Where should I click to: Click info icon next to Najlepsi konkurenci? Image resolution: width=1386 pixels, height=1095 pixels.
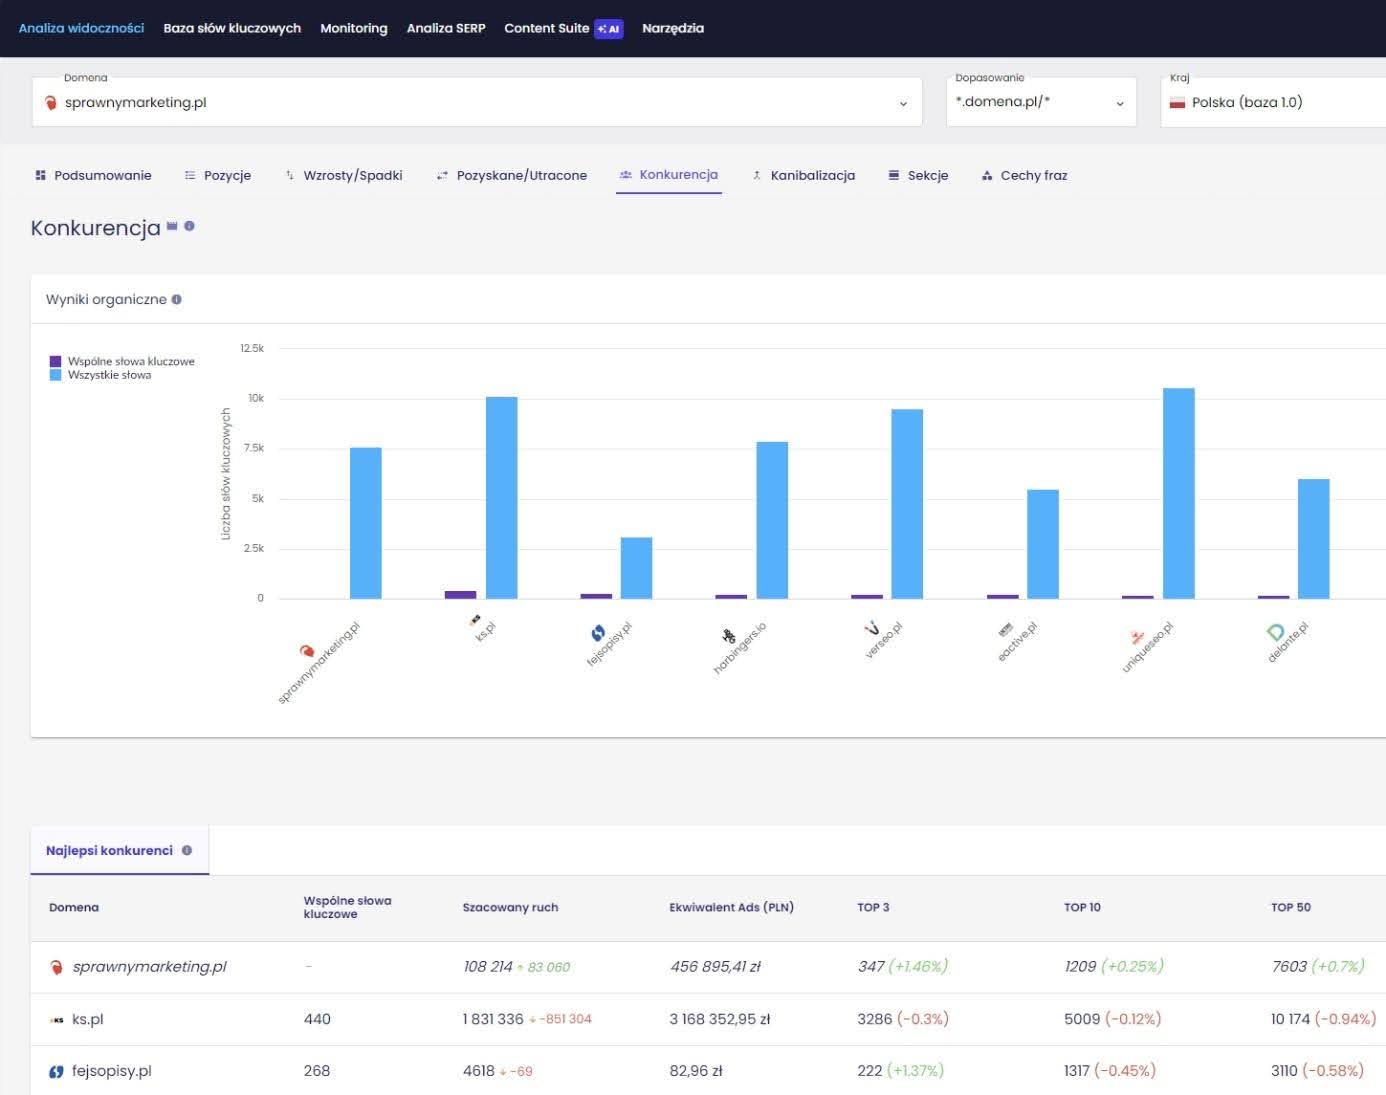[187, 850]
